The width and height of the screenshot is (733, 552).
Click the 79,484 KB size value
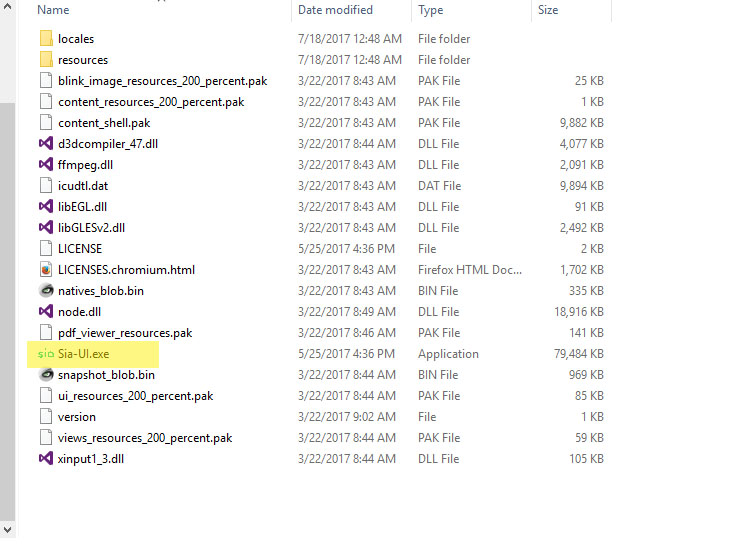[x=579, y=354]
